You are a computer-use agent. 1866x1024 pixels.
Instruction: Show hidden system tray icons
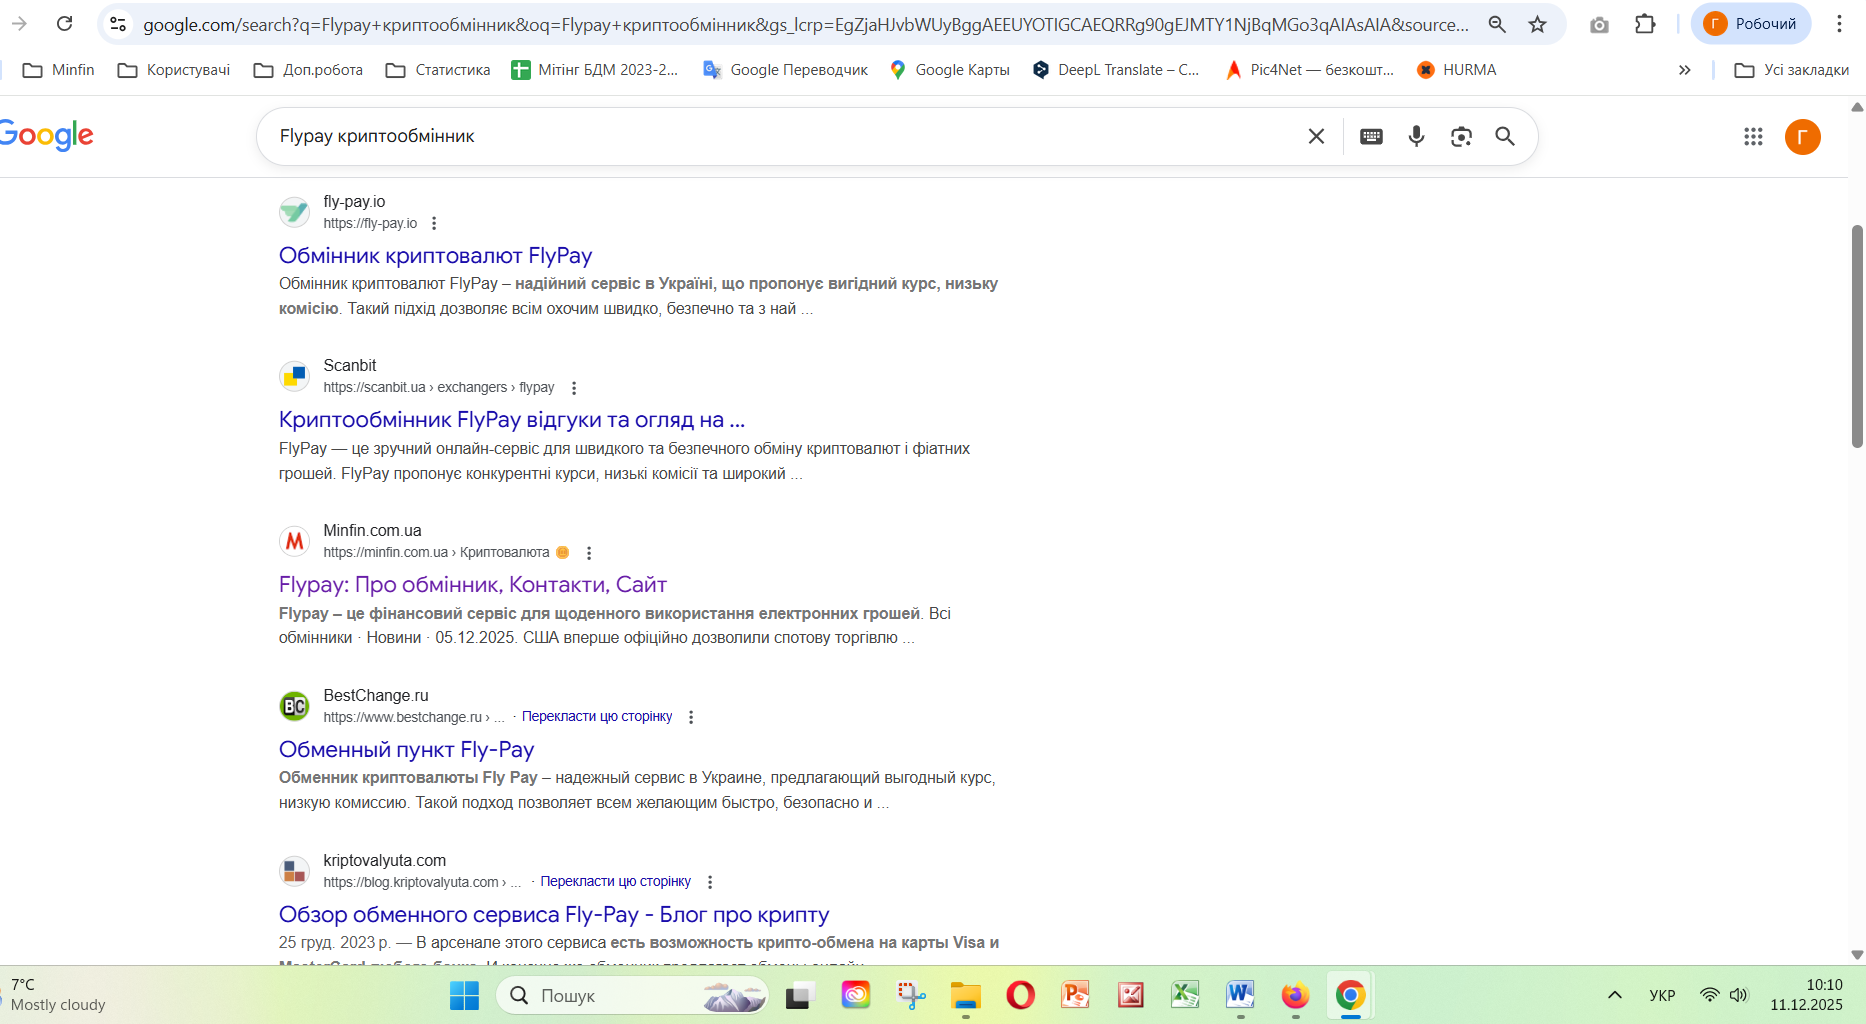click(1614, 995)
